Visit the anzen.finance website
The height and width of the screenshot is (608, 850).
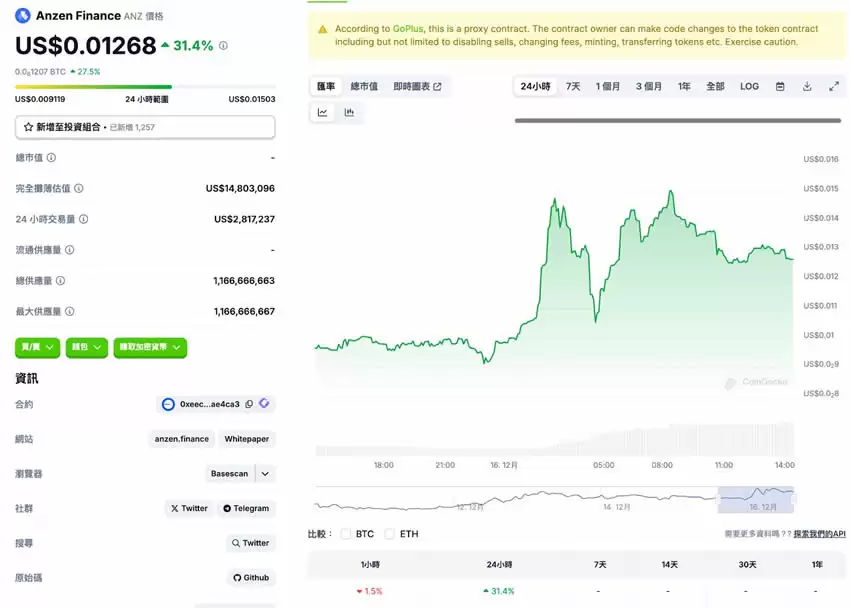click(x=183, y=438)
